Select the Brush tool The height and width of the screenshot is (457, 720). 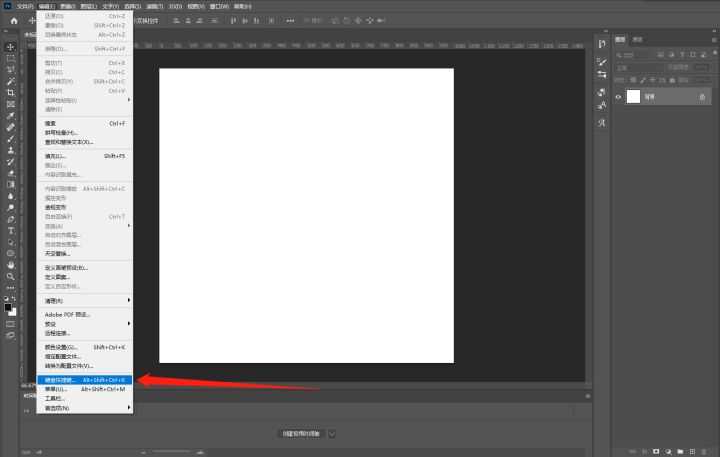pos(11,139)
